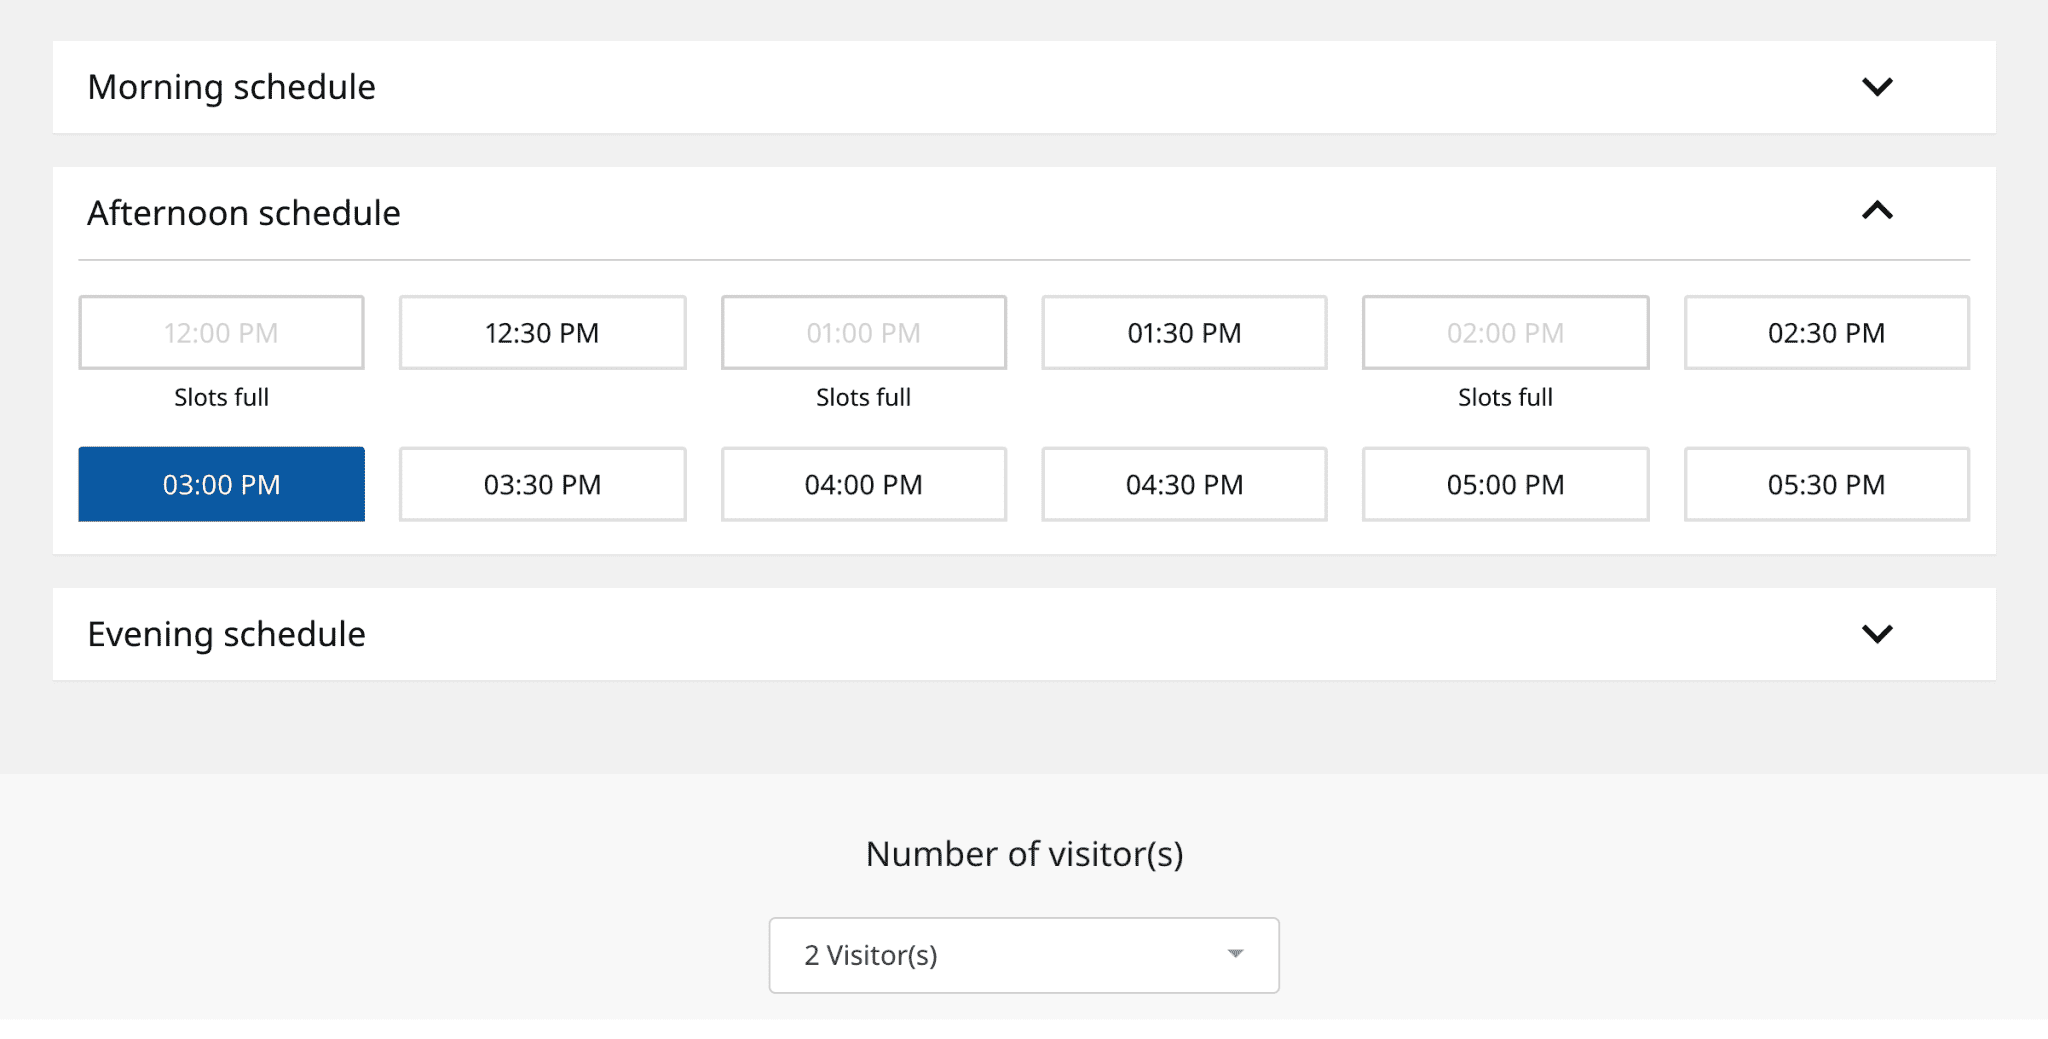Choose the 04:30 PM time slot
Viewport: 2048px width, 1039px height.
(1184, 485)
